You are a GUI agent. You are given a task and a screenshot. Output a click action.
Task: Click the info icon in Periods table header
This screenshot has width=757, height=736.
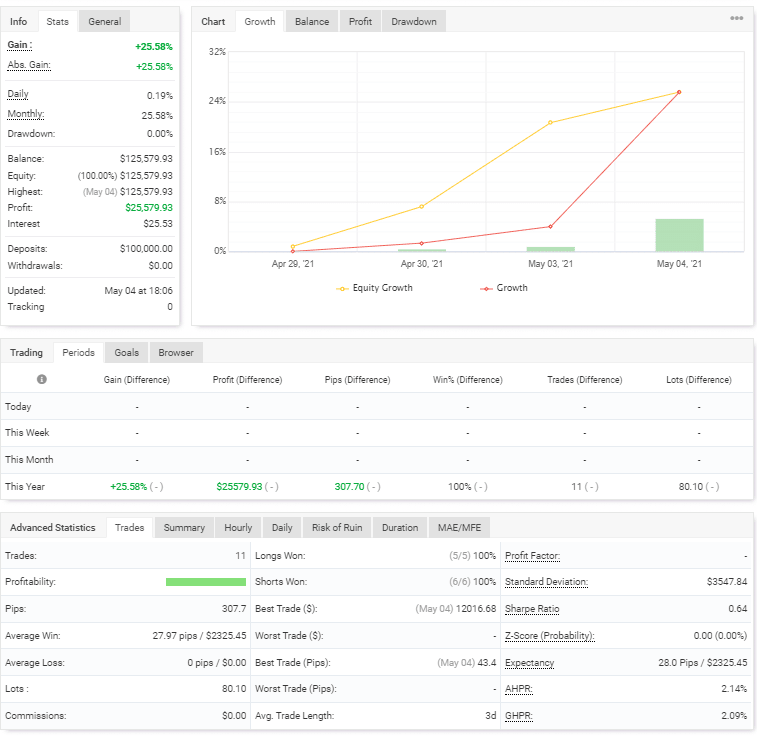pyautogui.click(x=41, y=380)
